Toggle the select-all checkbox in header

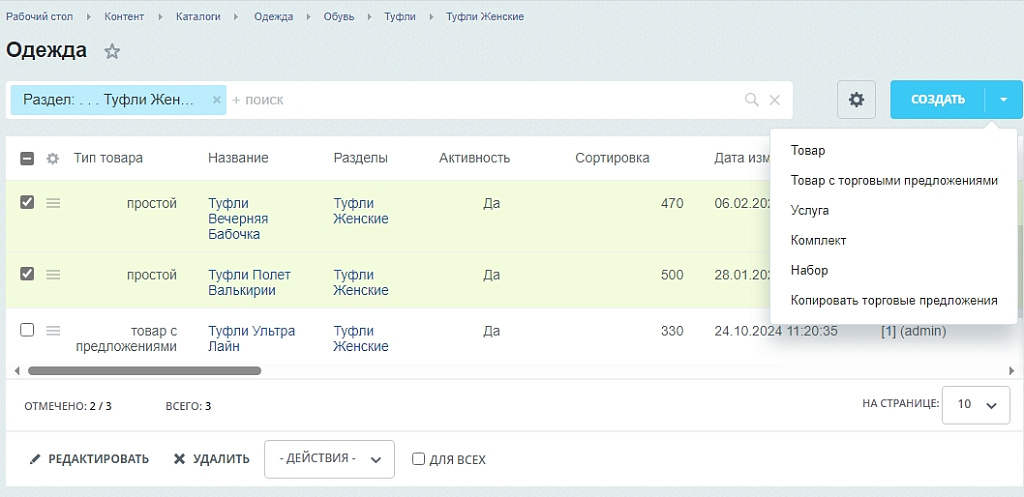(27, 158)
